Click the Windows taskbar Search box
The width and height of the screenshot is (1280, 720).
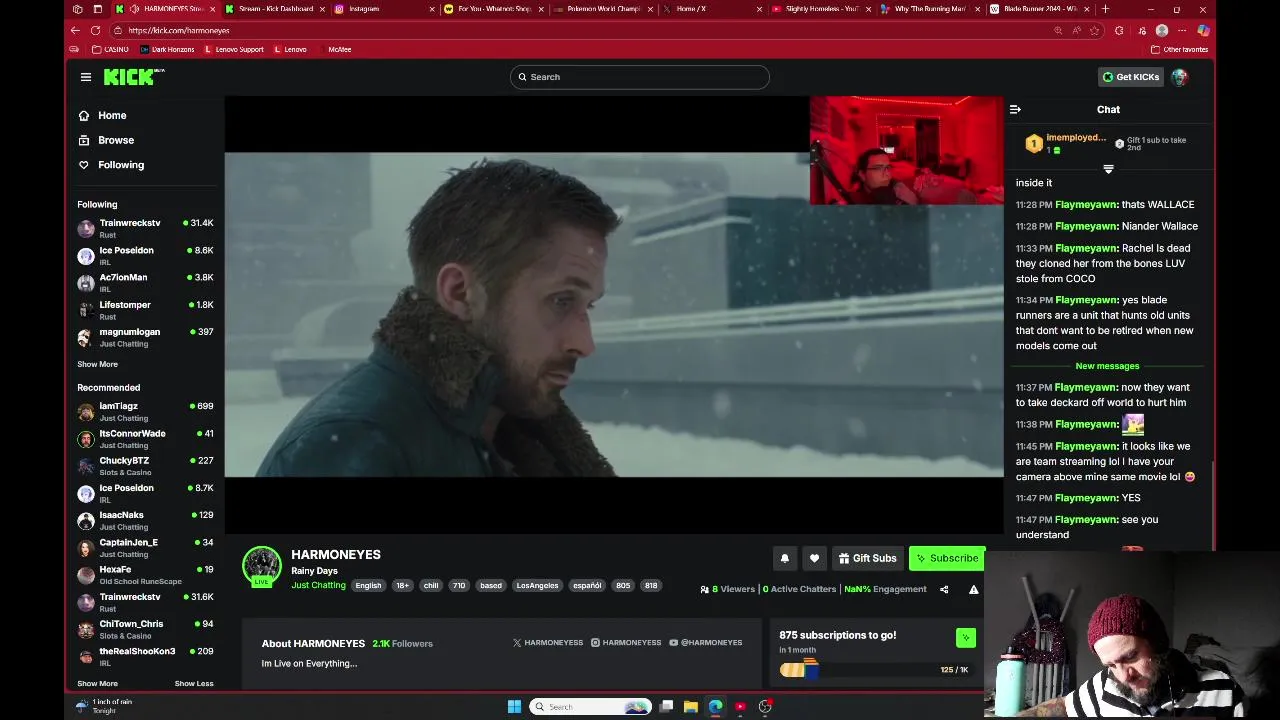coord(590,706)
